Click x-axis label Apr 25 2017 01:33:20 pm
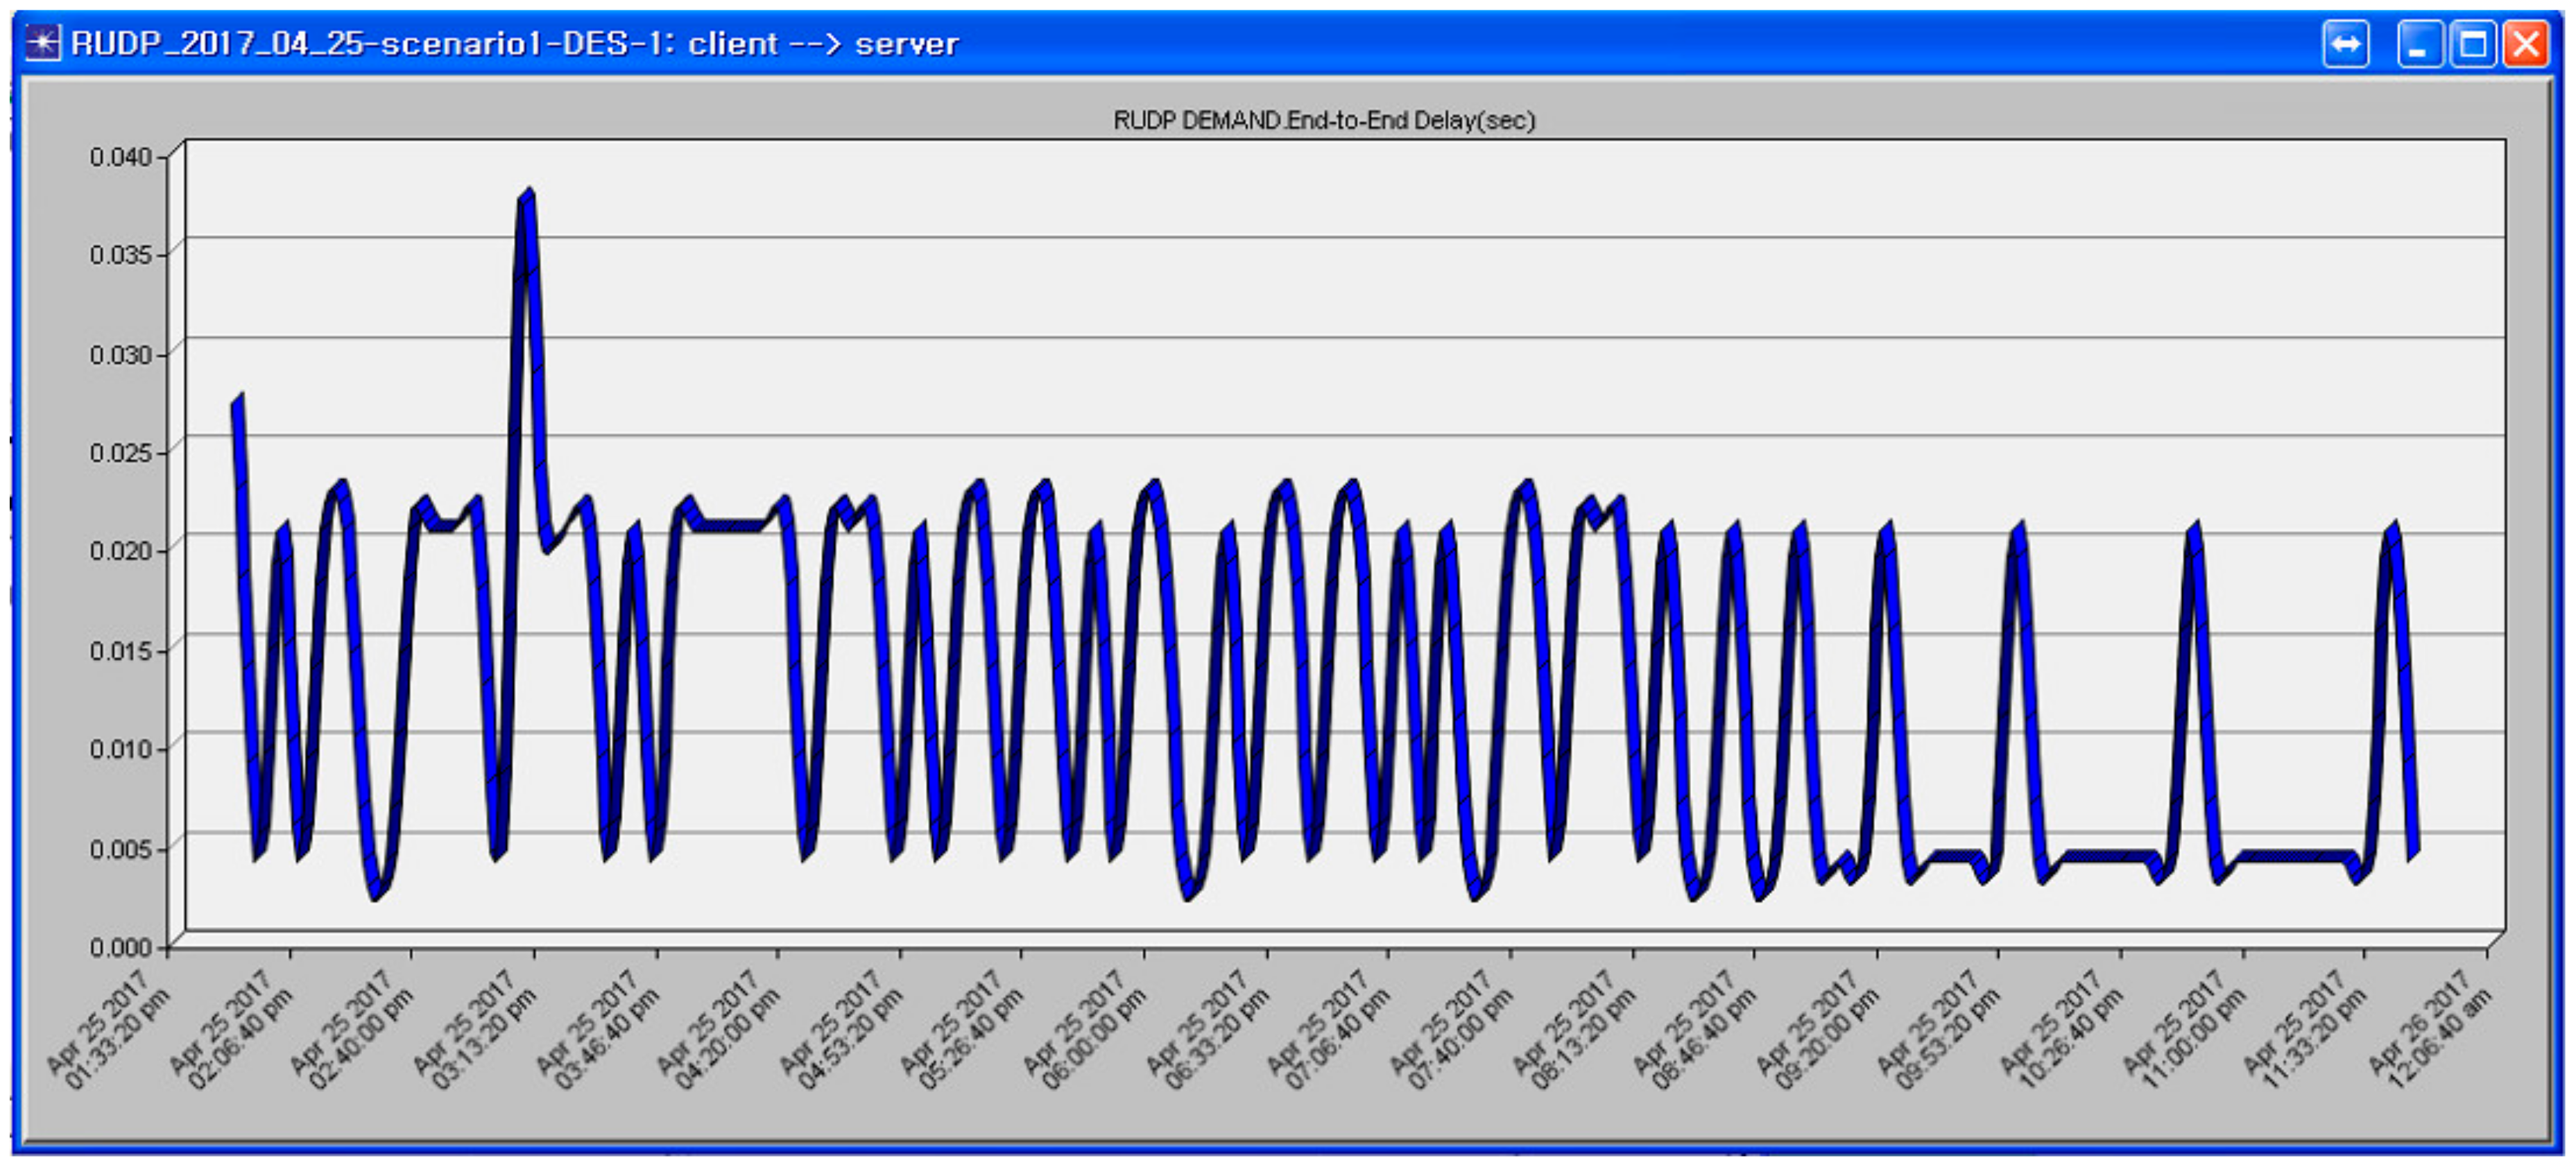Viewport: 2576px width, 1167px height. coord(108,1030)
